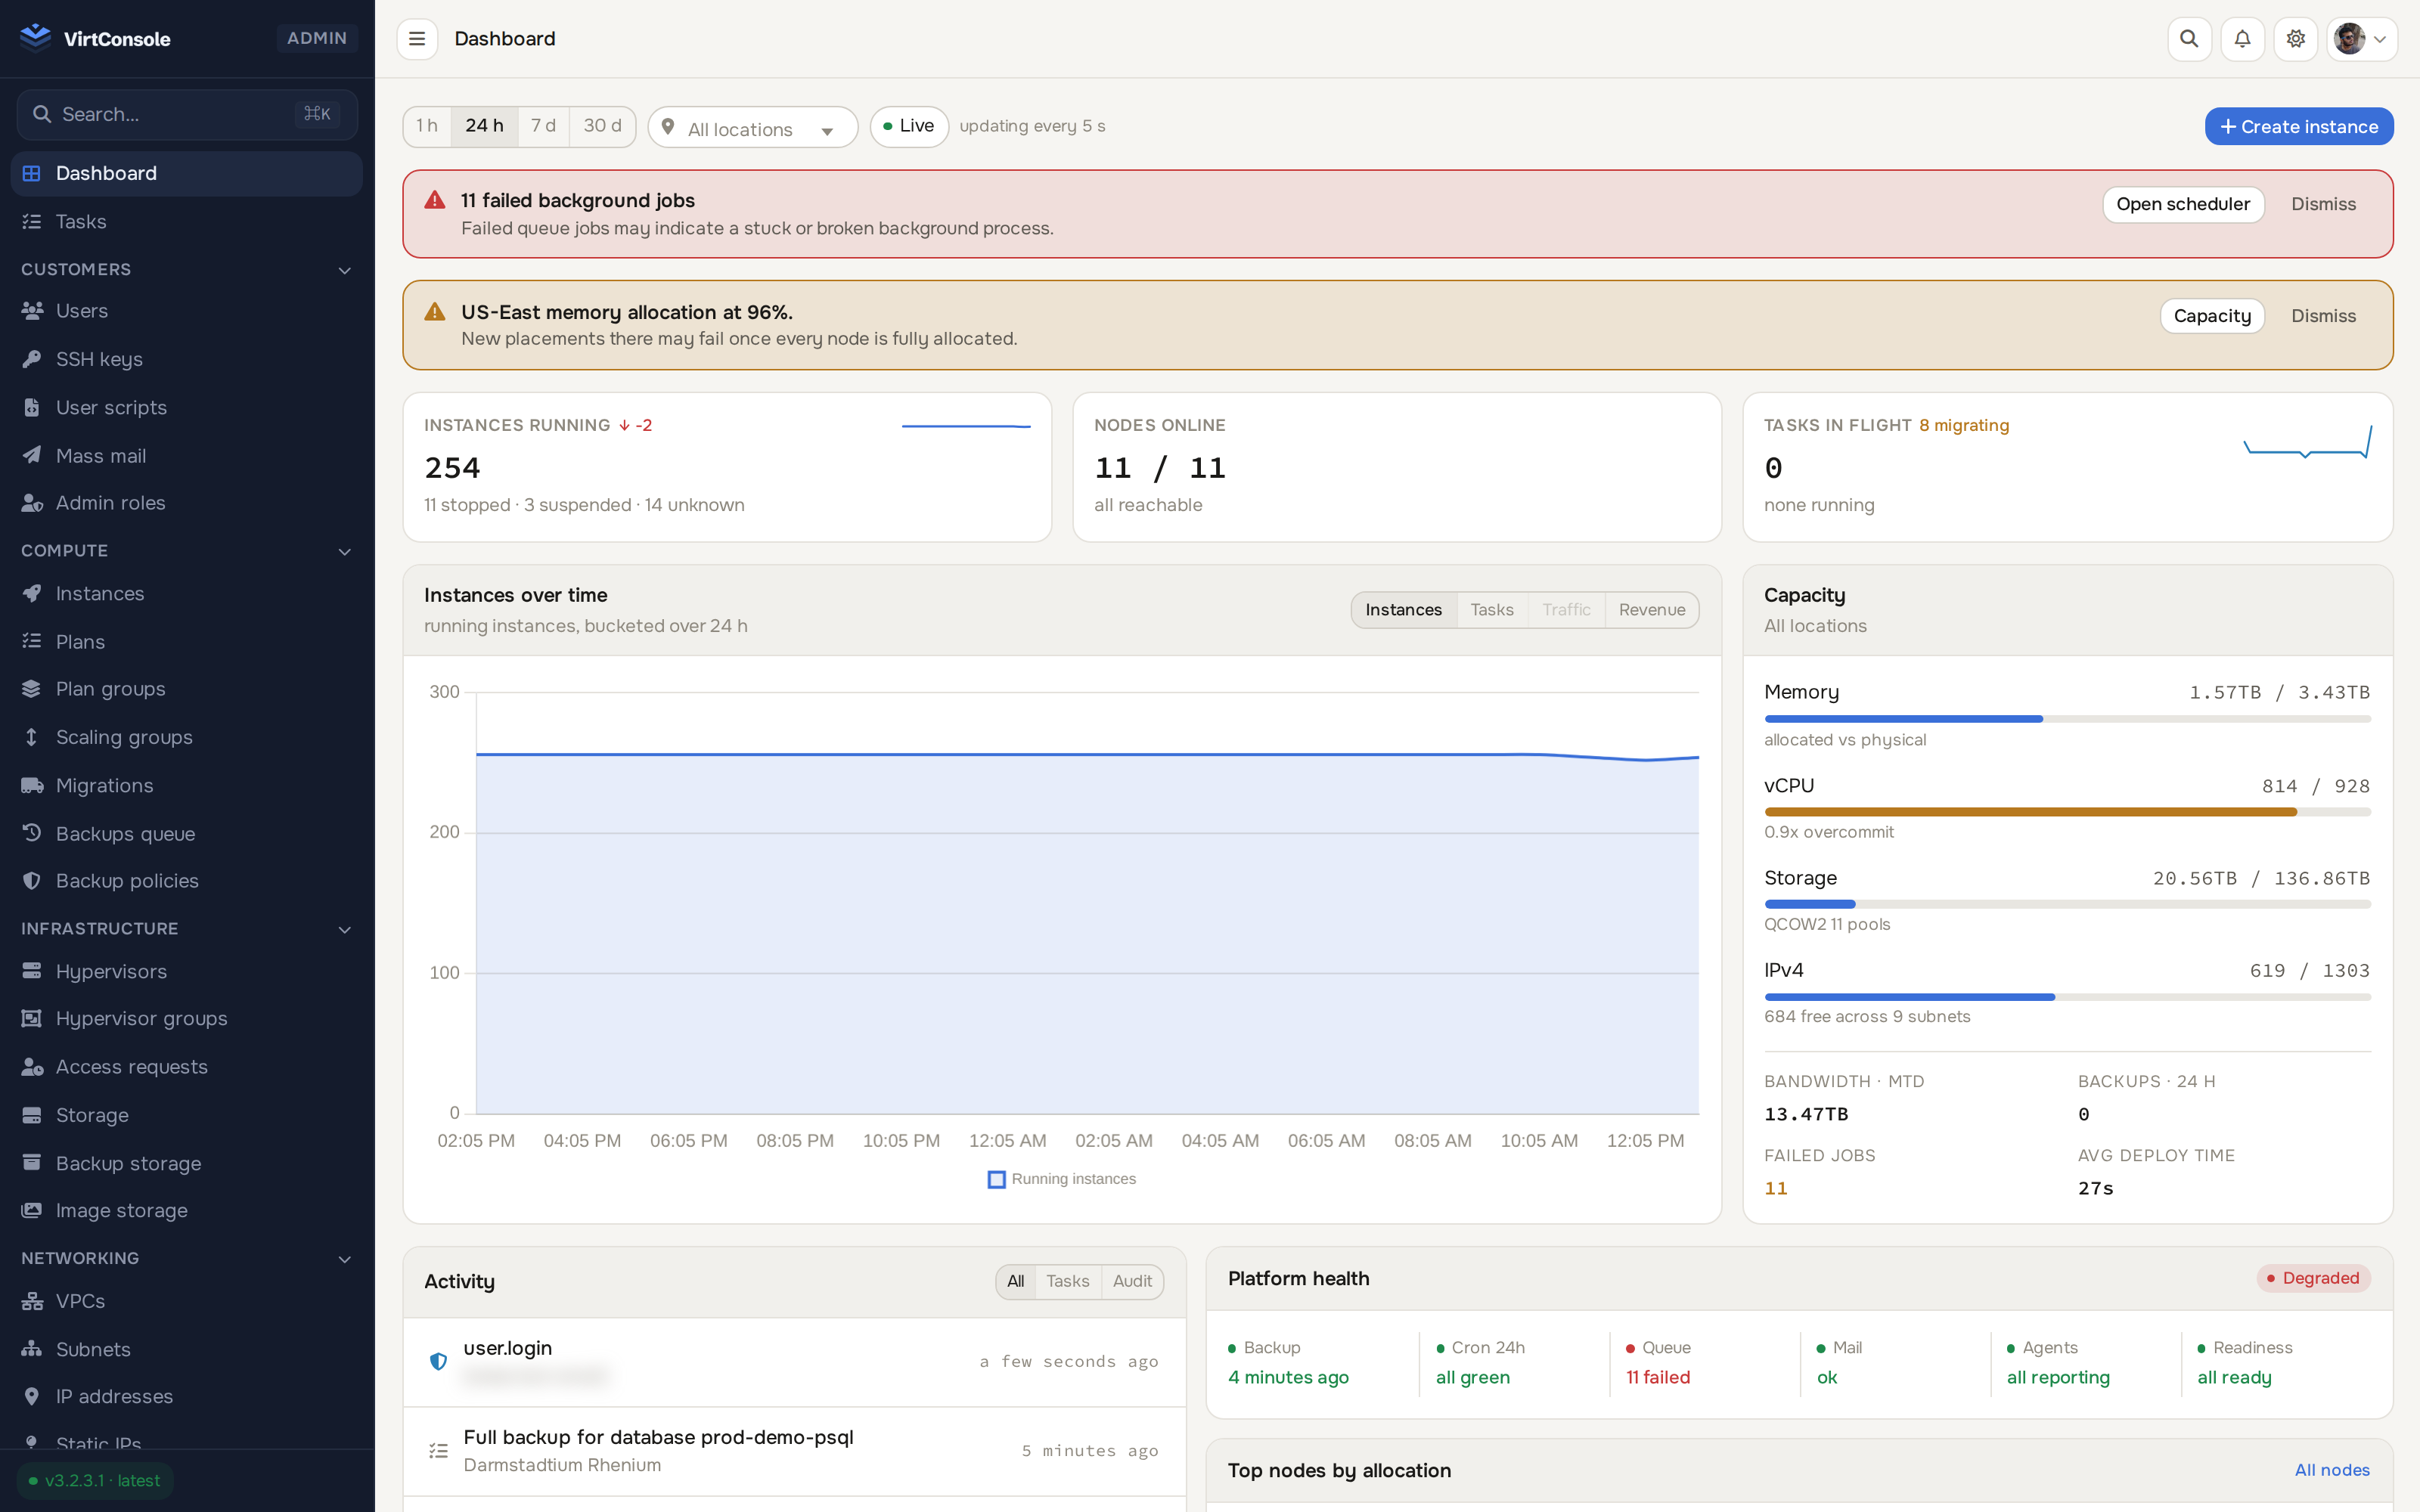2420x1512 pixels.
Task: Collapse the Infrastructure section
Action: coord(186,929)
